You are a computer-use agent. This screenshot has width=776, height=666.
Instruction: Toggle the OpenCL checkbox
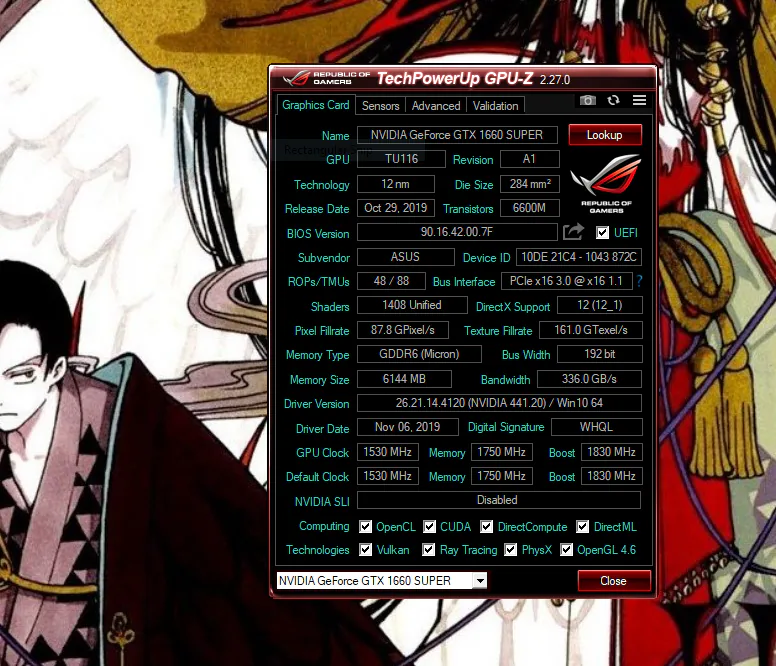[x=365, y=526]
